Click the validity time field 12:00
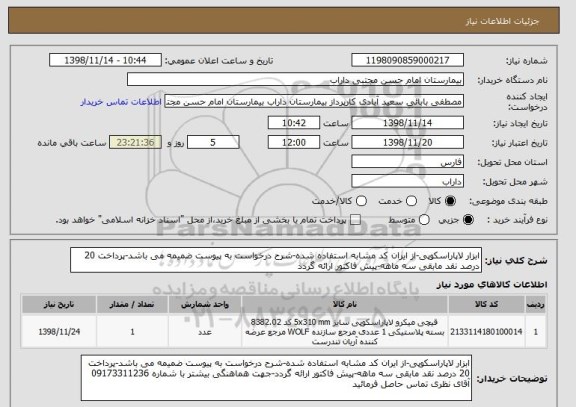 pyautogui.click(x=294, y=142)
